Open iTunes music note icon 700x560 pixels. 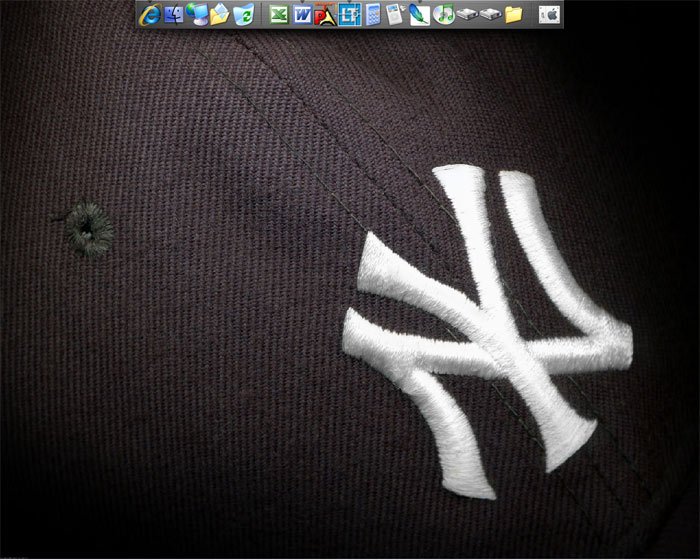[x=444, y=14]
